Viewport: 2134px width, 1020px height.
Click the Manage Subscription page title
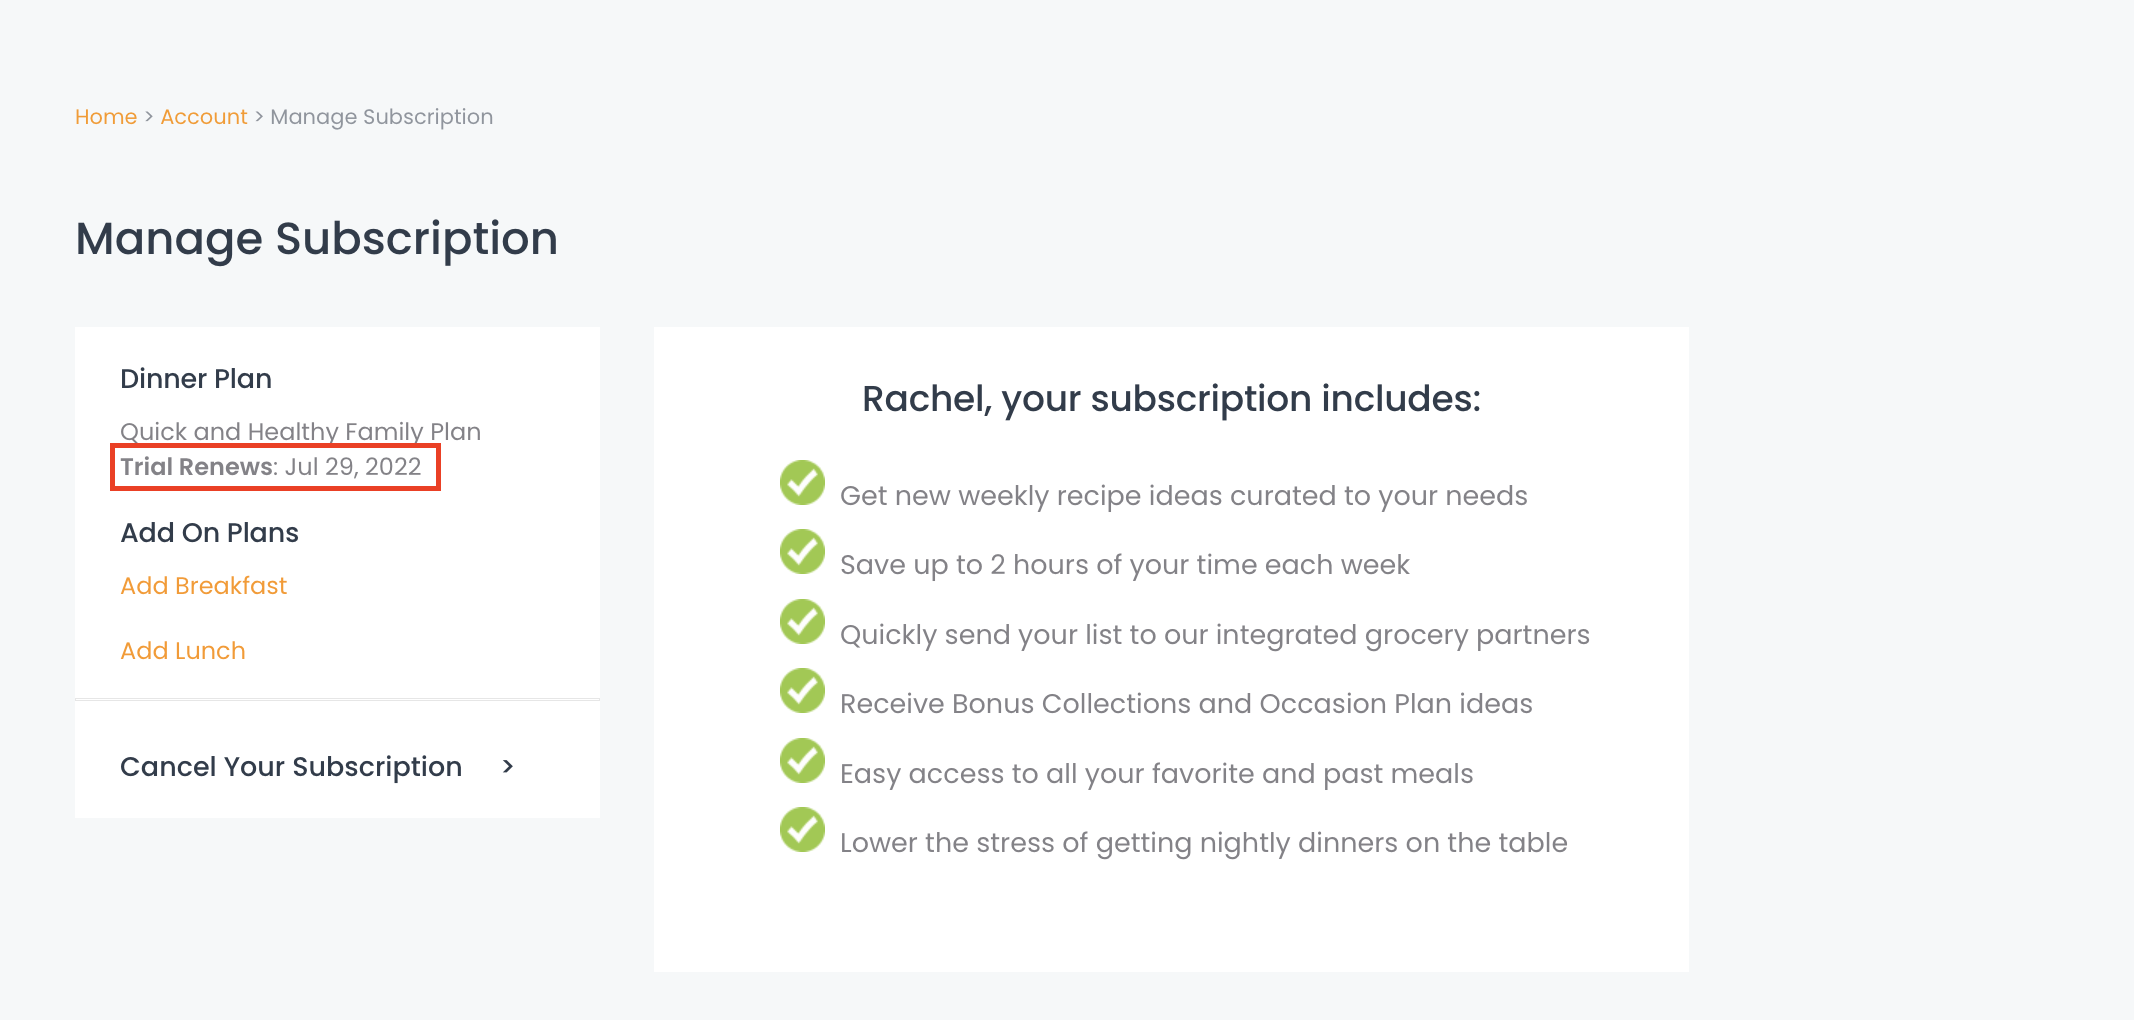(x=317, y=239)
